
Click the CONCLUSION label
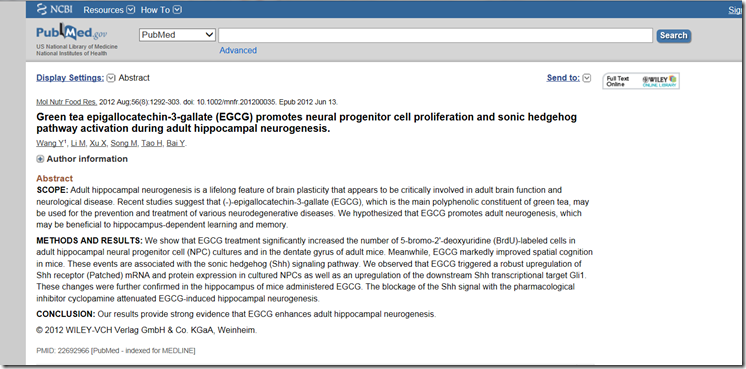coord(66,314)
